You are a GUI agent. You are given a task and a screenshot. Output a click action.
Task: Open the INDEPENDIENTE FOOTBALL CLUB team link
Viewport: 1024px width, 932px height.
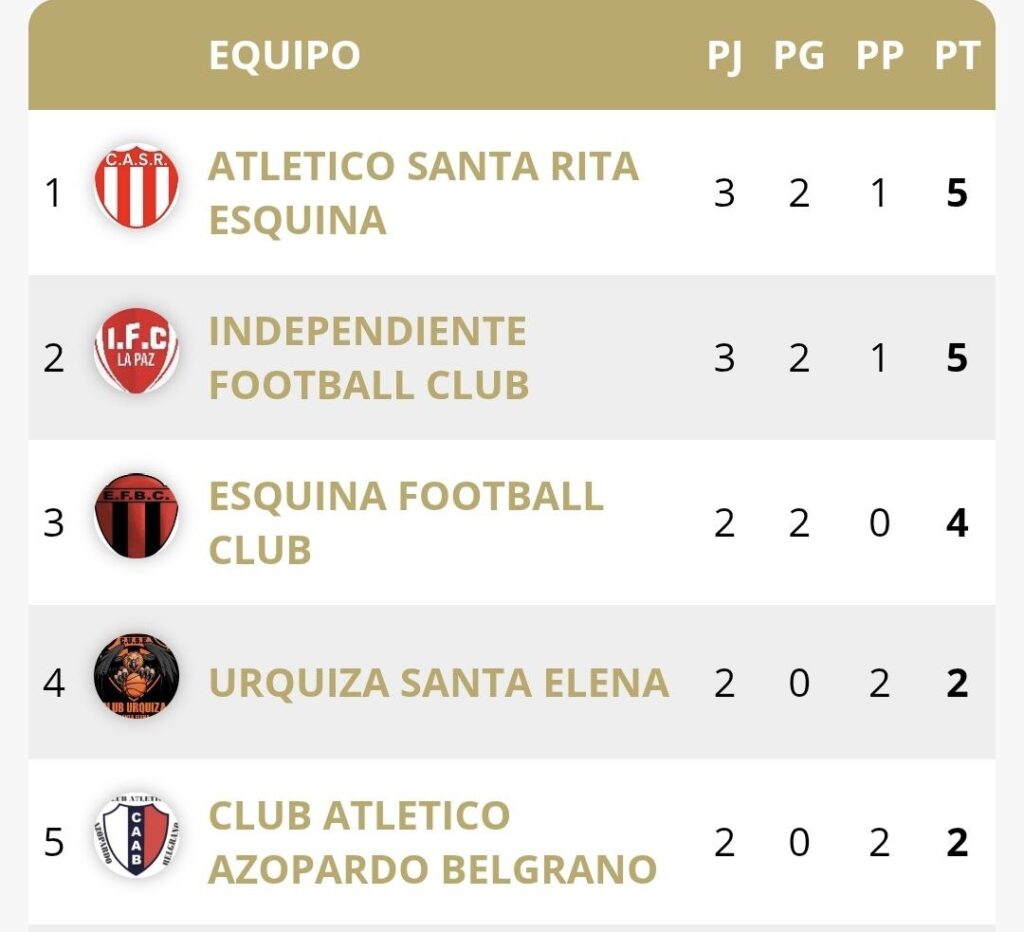click(x=368, y=358)
